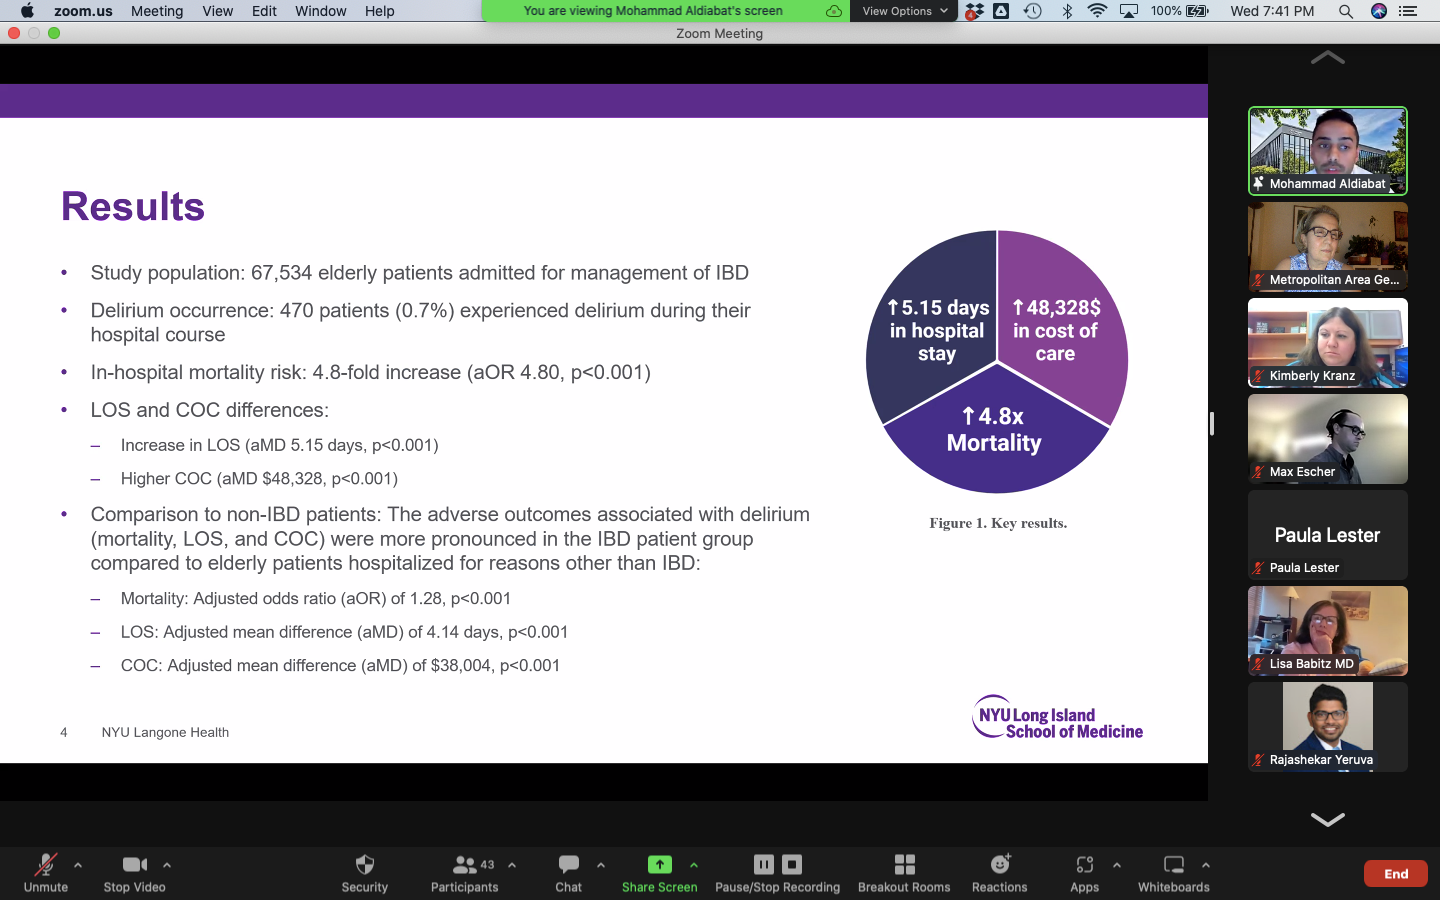This screenshot has height=900, width=1440.
Task: Click the Wed 7:41 PM clock
Action: [1272, 11]
